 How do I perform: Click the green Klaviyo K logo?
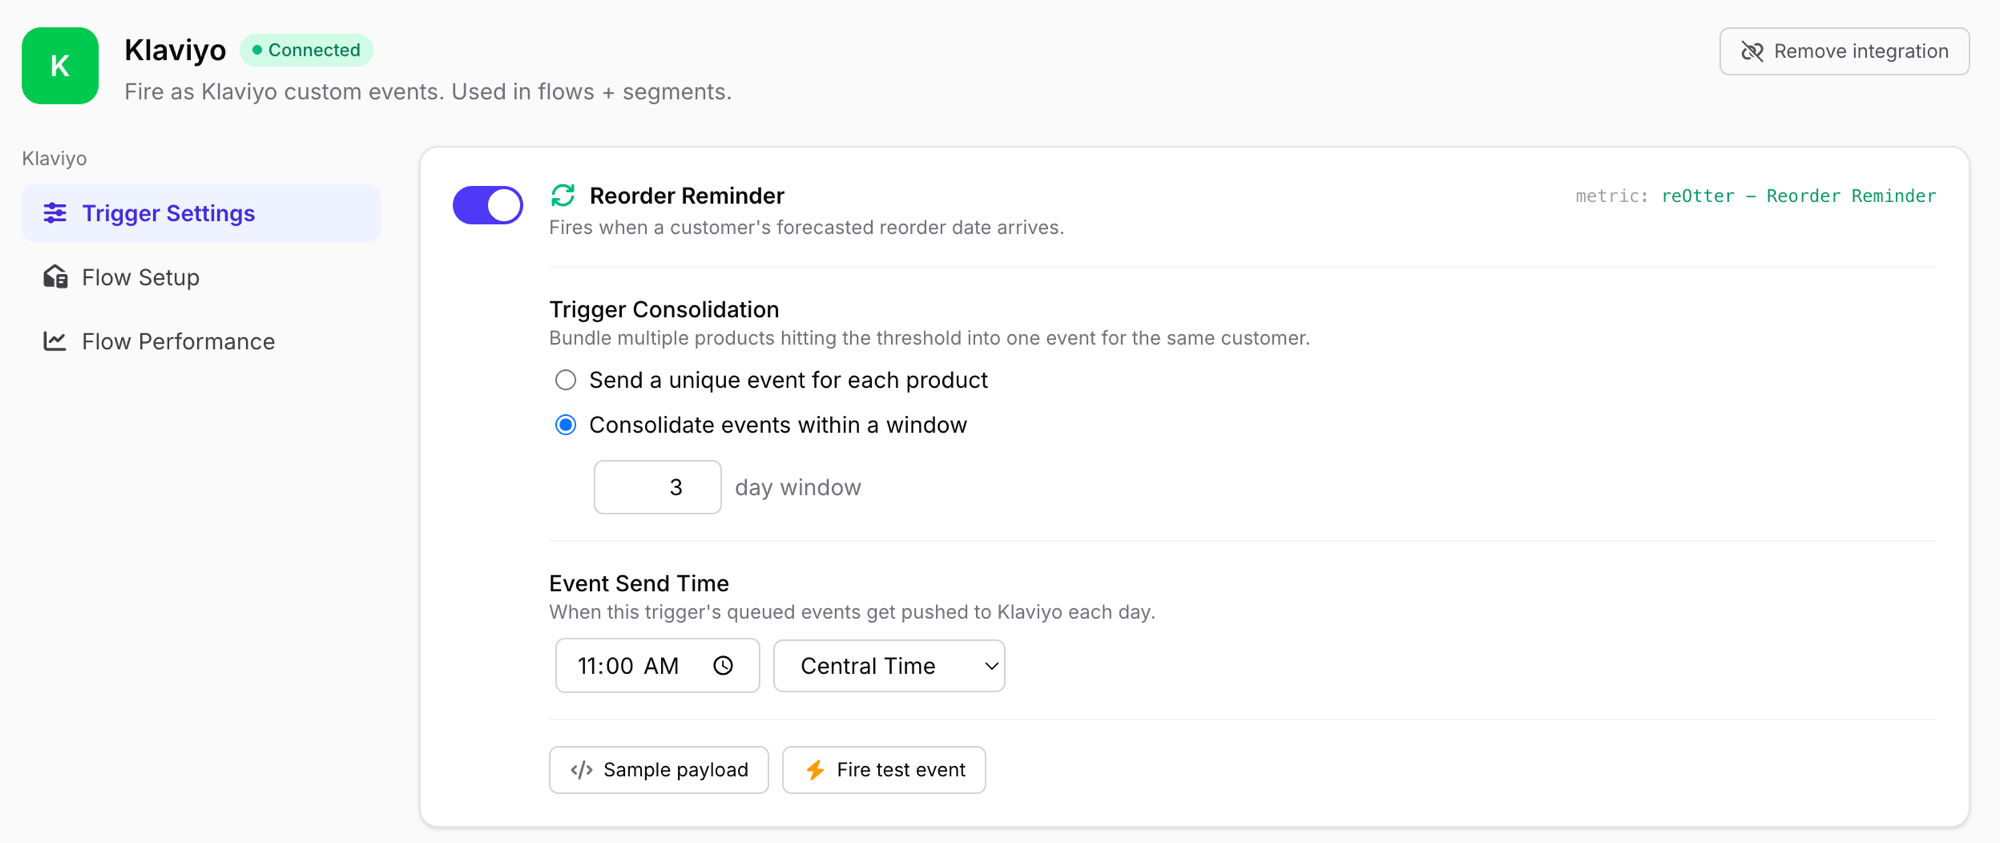(x=60, y=66)
